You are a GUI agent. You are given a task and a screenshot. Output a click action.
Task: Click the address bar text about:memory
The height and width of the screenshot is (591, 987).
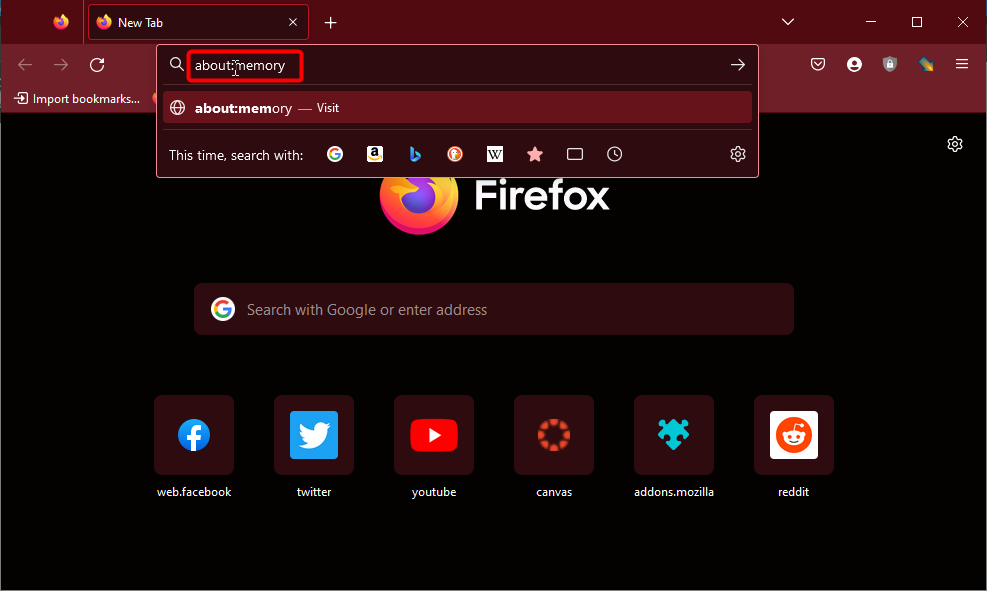coord(240,65)
